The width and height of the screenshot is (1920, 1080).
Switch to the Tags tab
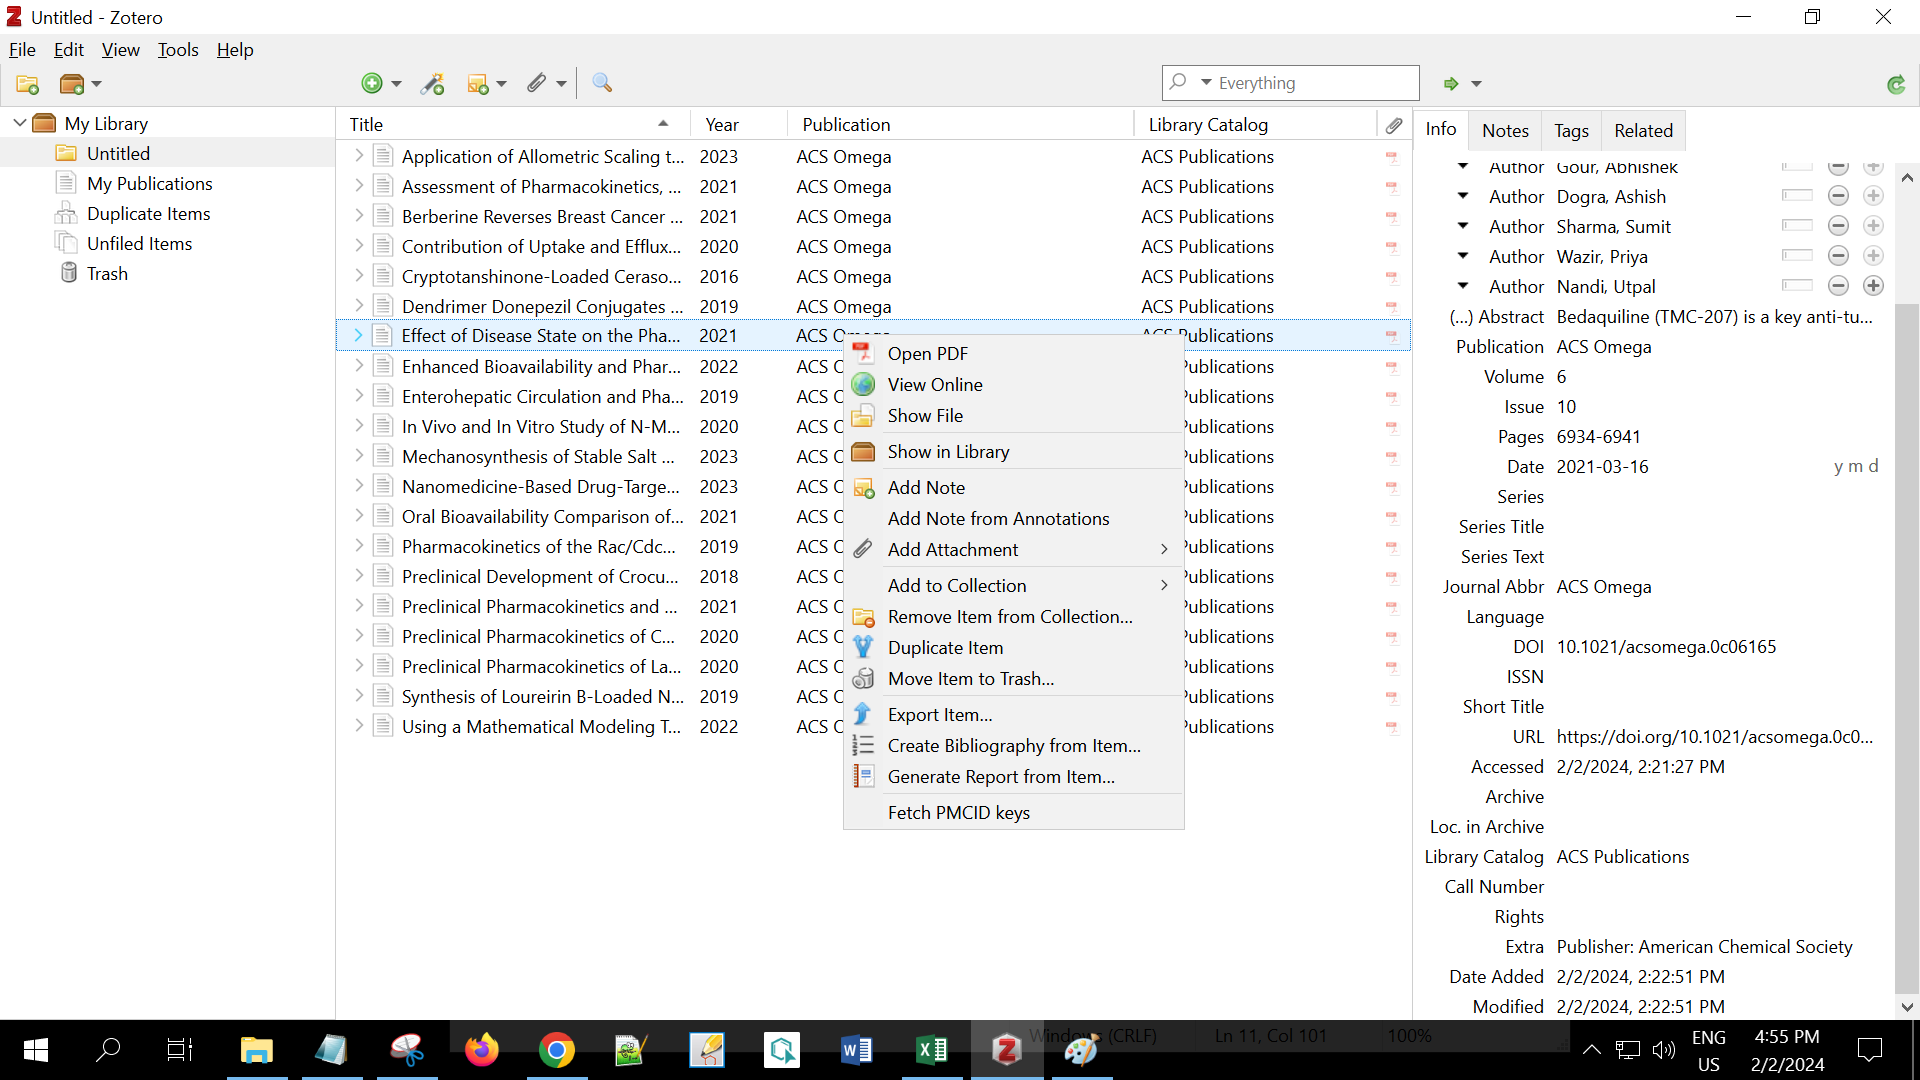tap(1570, 131)
